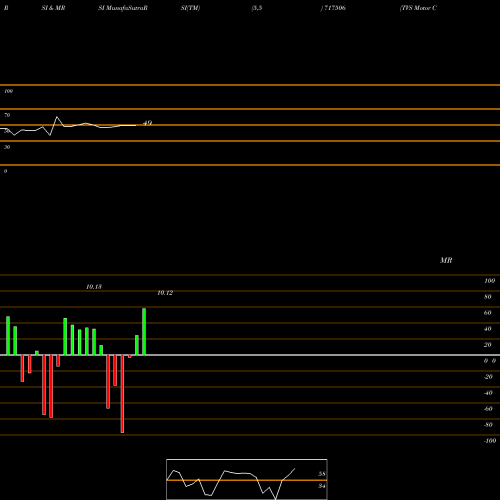Screen dimensions: 500x500
Task: Click the '10.12' value label above bars
Action: [165, 293]
